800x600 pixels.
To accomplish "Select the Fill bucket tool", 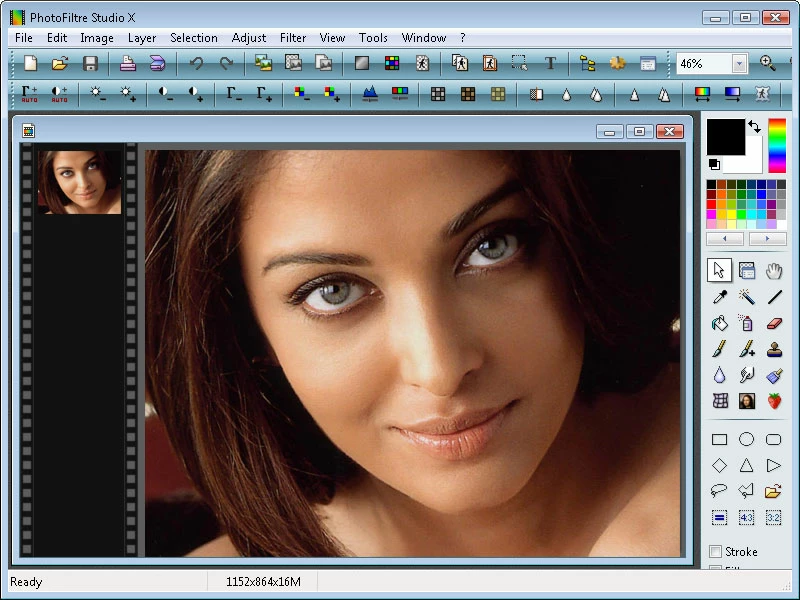I will click(x=718, y=323).
